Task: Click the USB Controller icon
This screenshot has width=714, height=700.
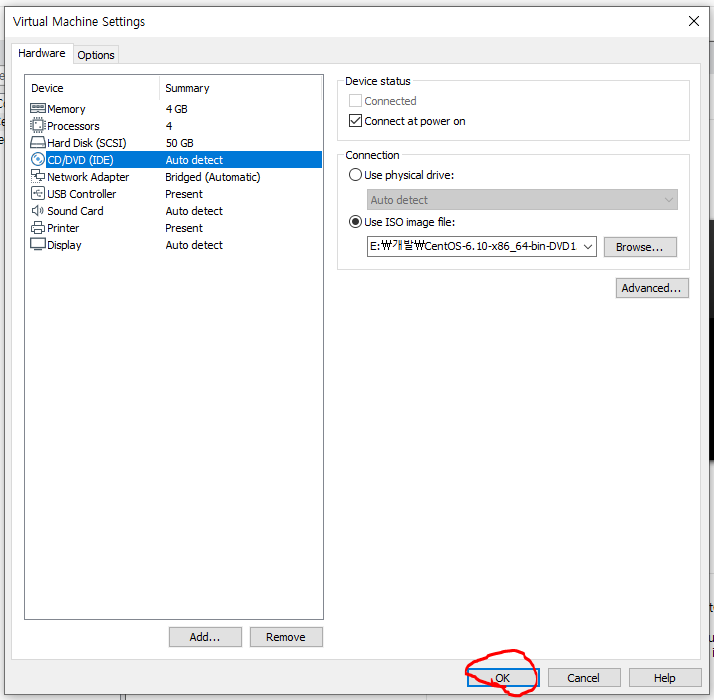Action: point(38,194)
